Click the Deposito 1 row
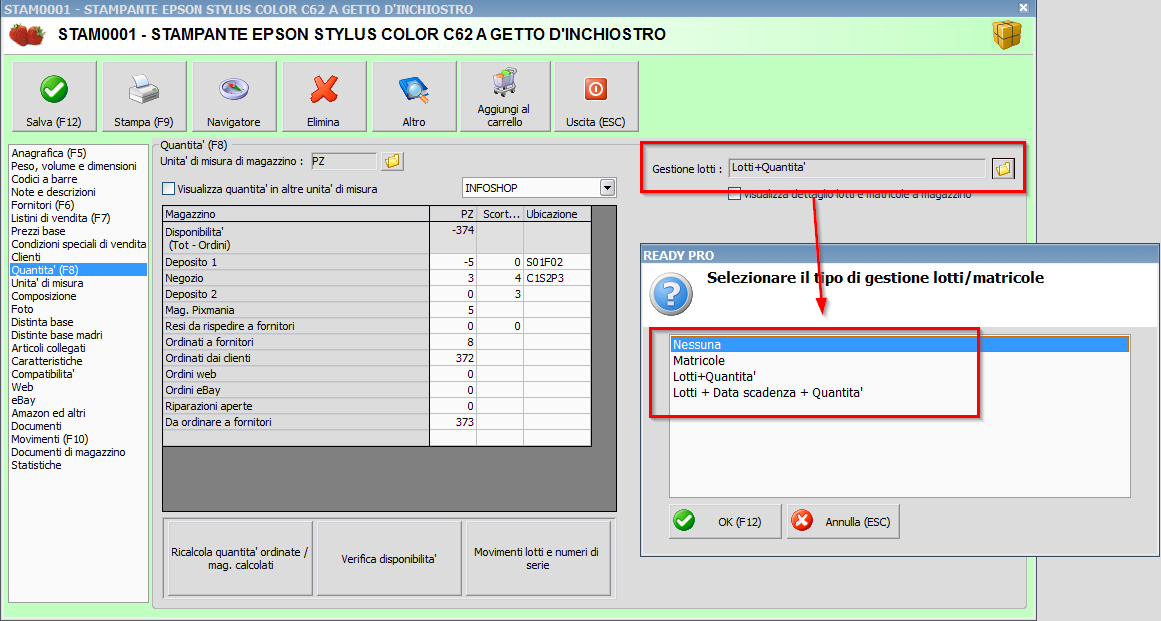This screenshot has height=621, width=1161. [x=377, y=262]
